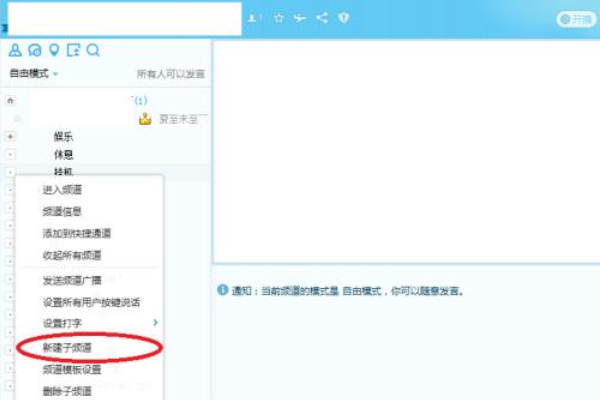Select 新建子频道 from context menu
This screenshot has width=600, height=400.
(66, 346)
